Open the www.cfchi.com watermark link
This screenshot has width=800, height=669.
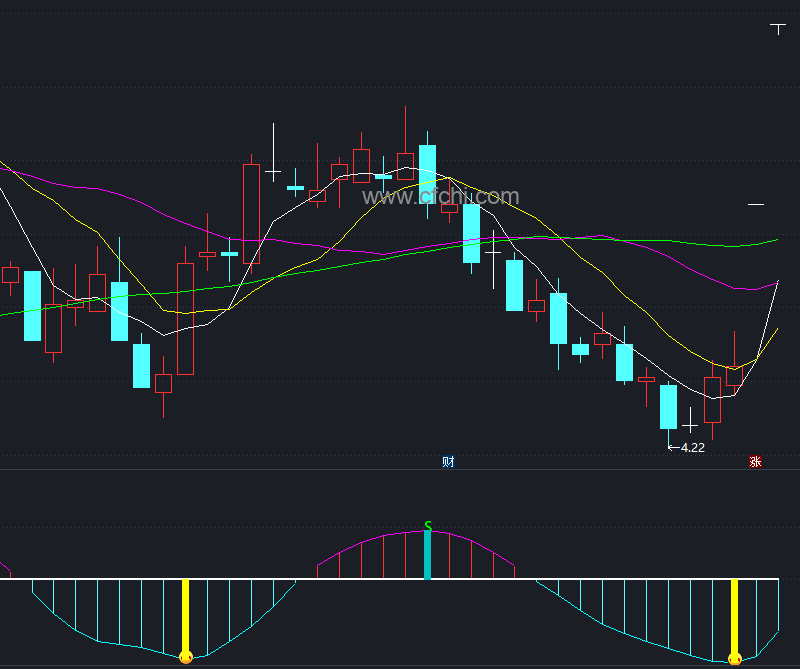tap(440, 197)
